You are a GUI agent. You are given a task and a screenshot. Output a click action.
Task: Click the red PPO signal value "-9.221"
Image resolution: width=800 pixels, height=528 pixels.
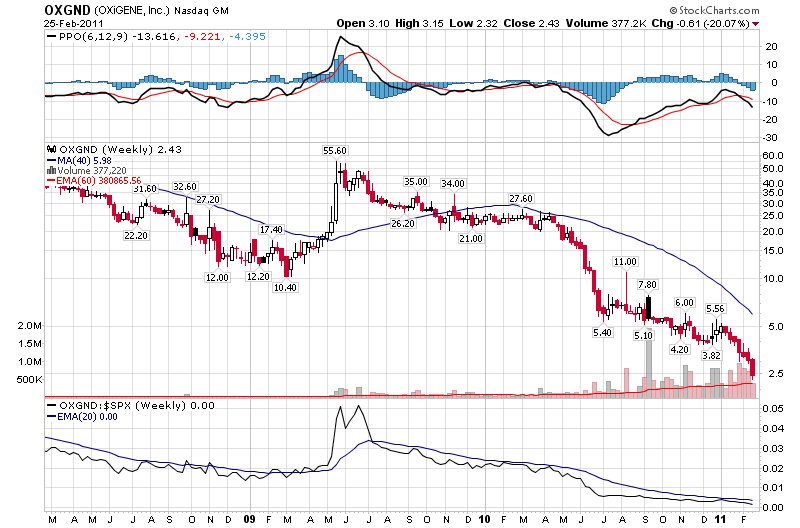coord(203,37)
